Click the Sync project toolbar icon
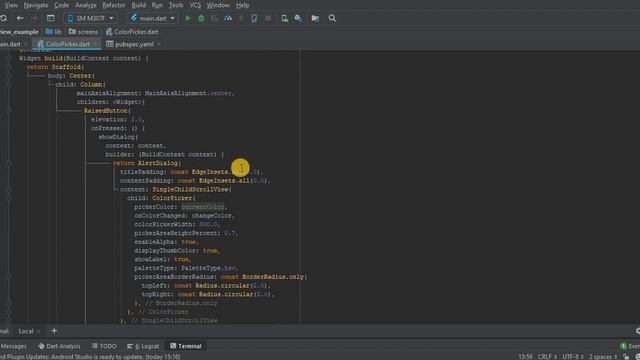 [4, 18]
